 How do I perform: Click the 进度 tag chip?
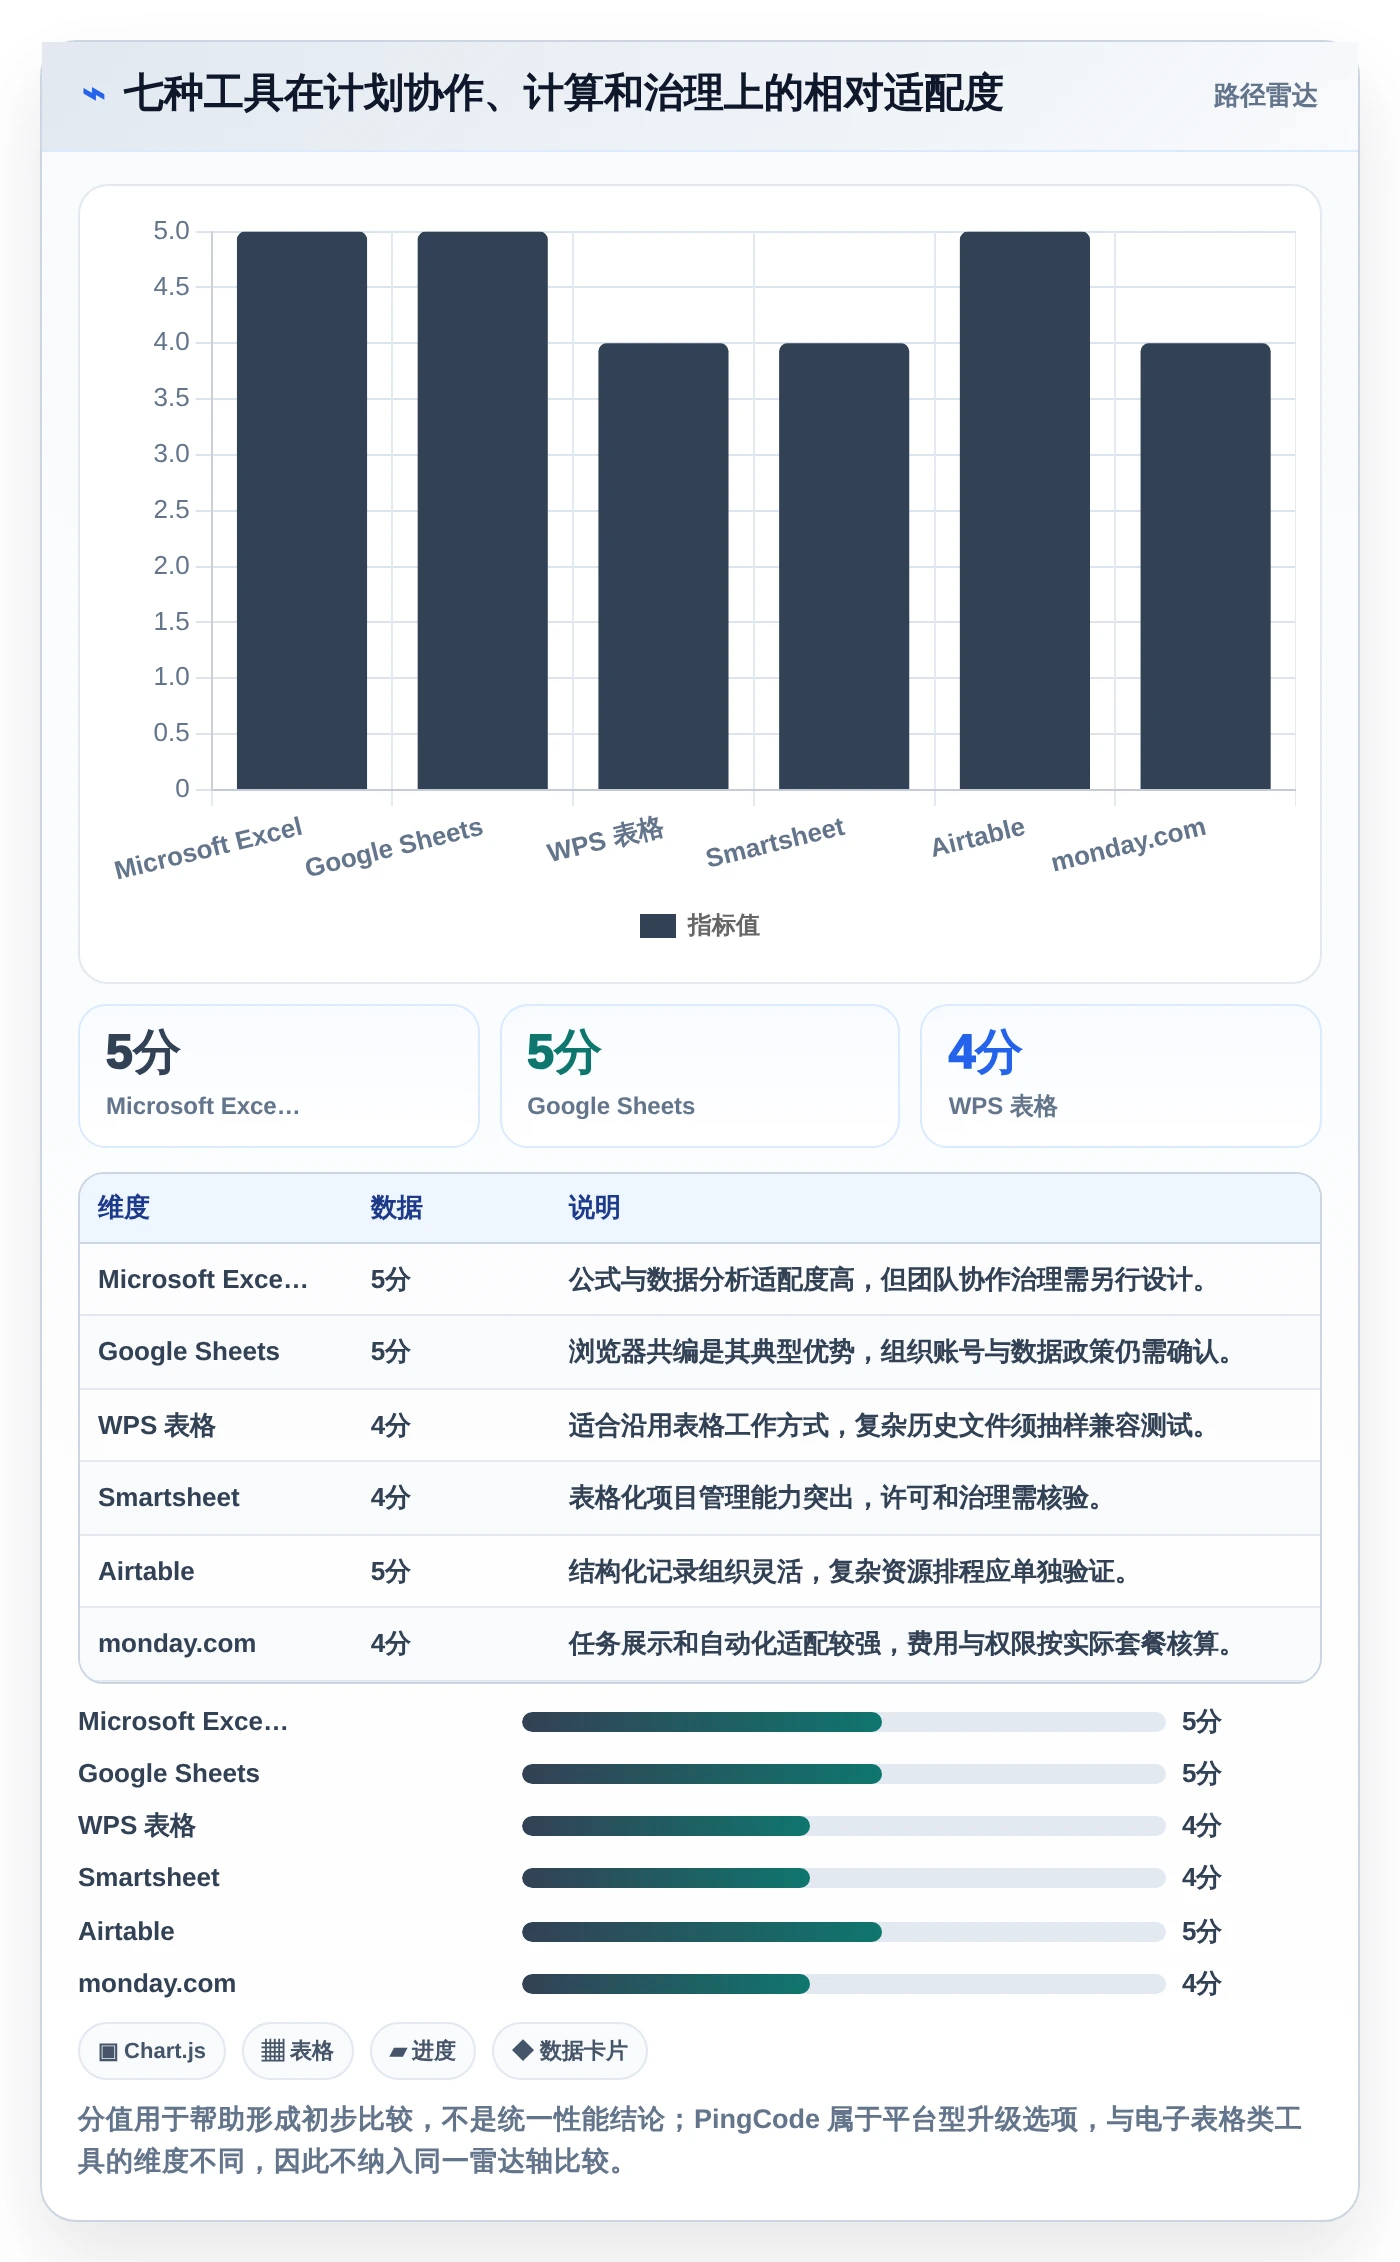(x=423, y=2051)
